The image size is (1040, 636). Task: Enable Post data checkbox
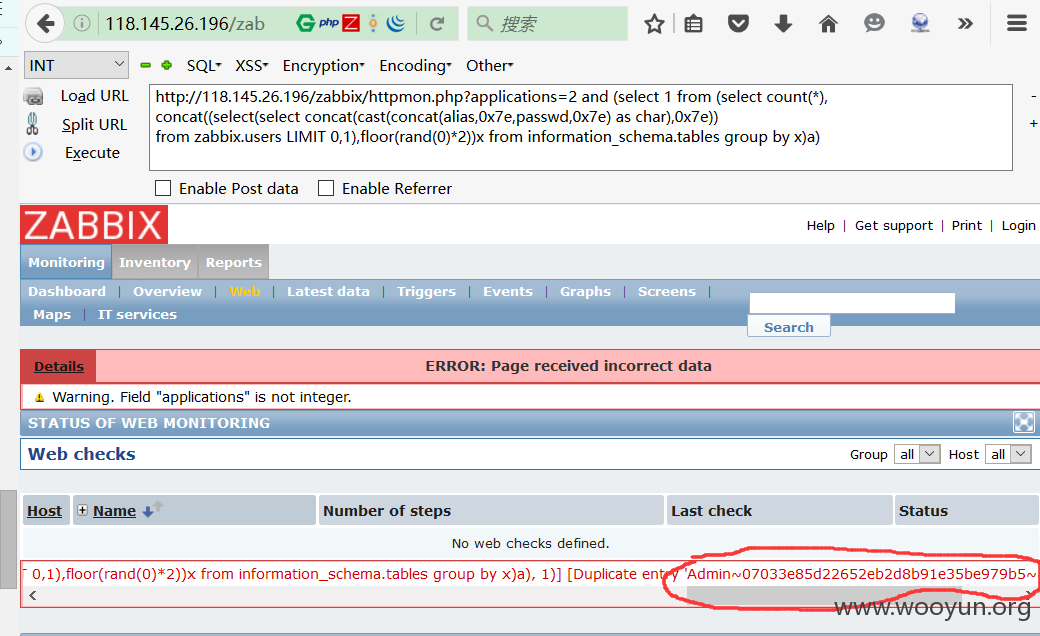tap(162, 188)
